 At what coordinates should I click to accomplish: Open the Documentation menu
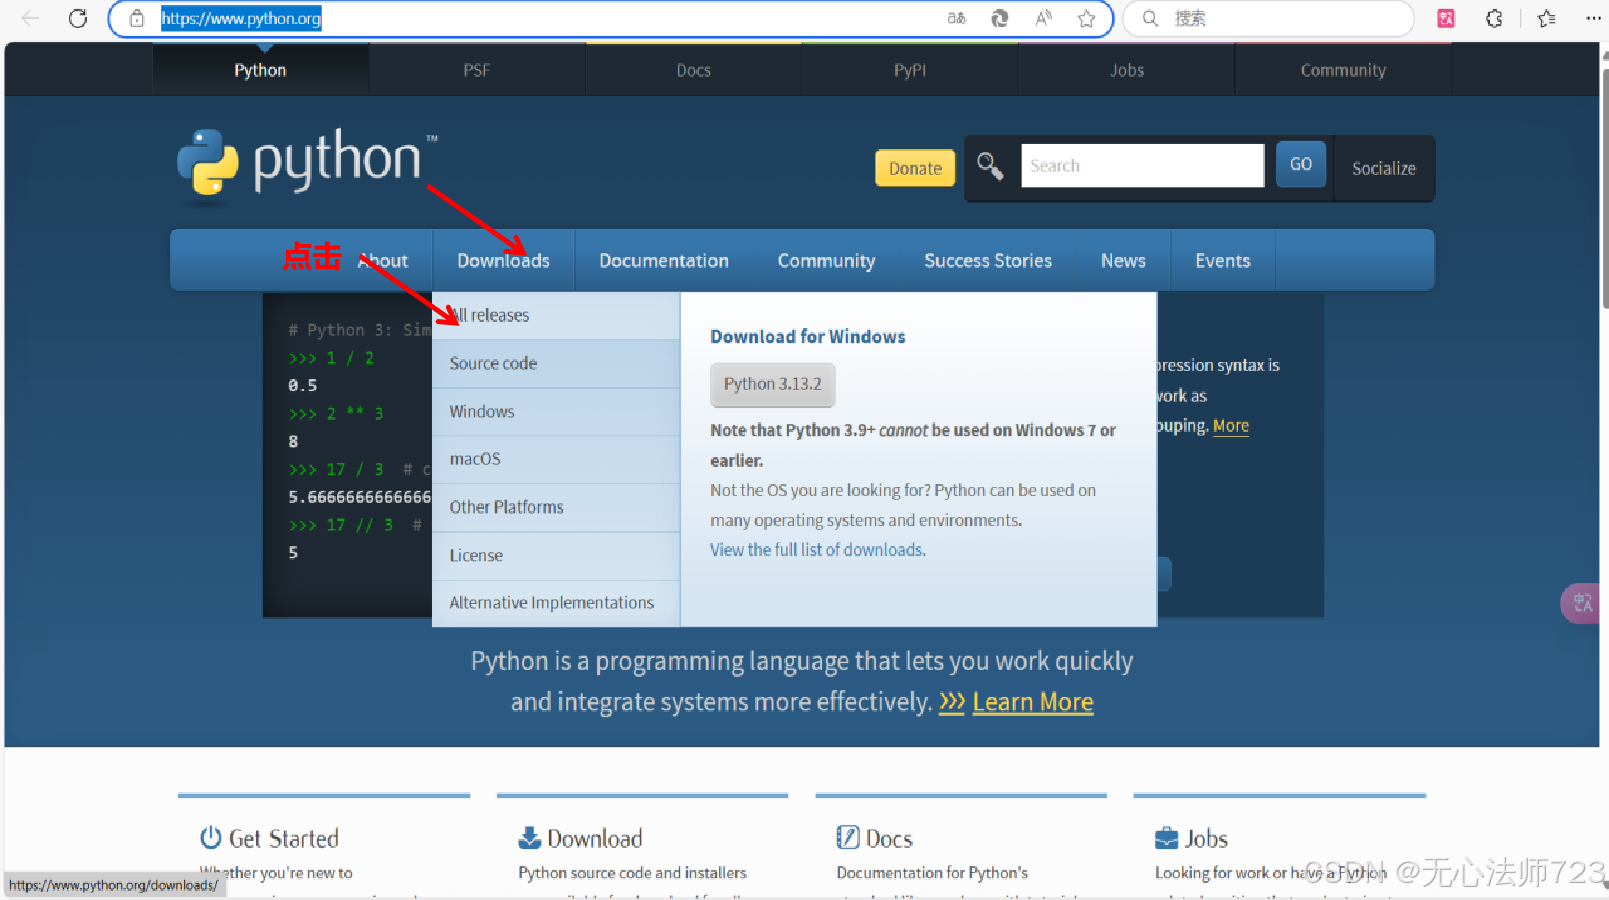coord(663,260)
